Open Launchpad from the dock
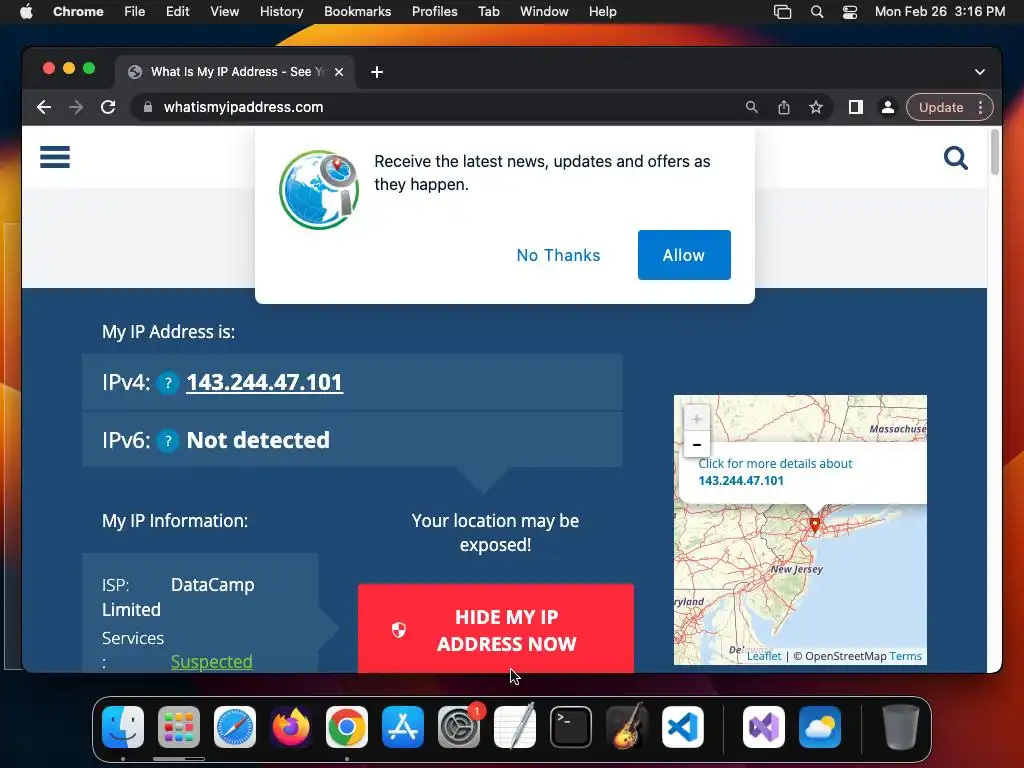The image size is (1024, 768). [179, 727]
